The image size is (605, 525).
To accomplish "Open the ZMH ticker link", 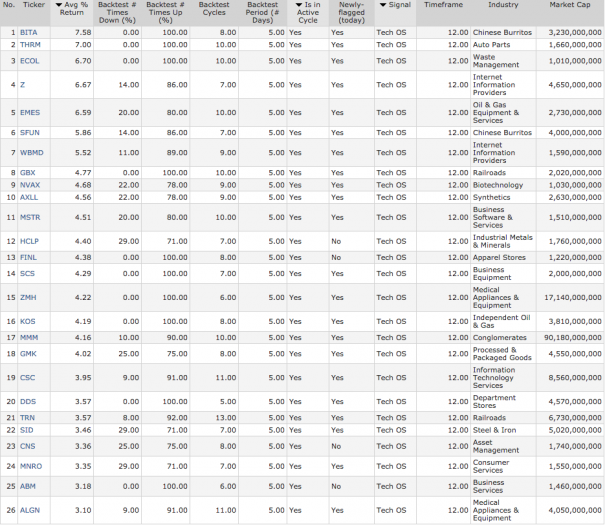I will (28, 298).
